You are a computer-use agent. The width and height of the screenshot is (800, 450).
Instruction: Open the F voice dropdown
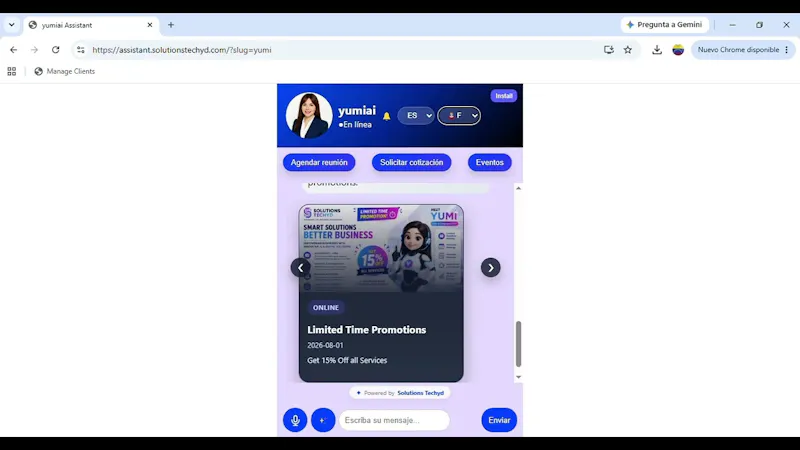(x=459, y=116)
